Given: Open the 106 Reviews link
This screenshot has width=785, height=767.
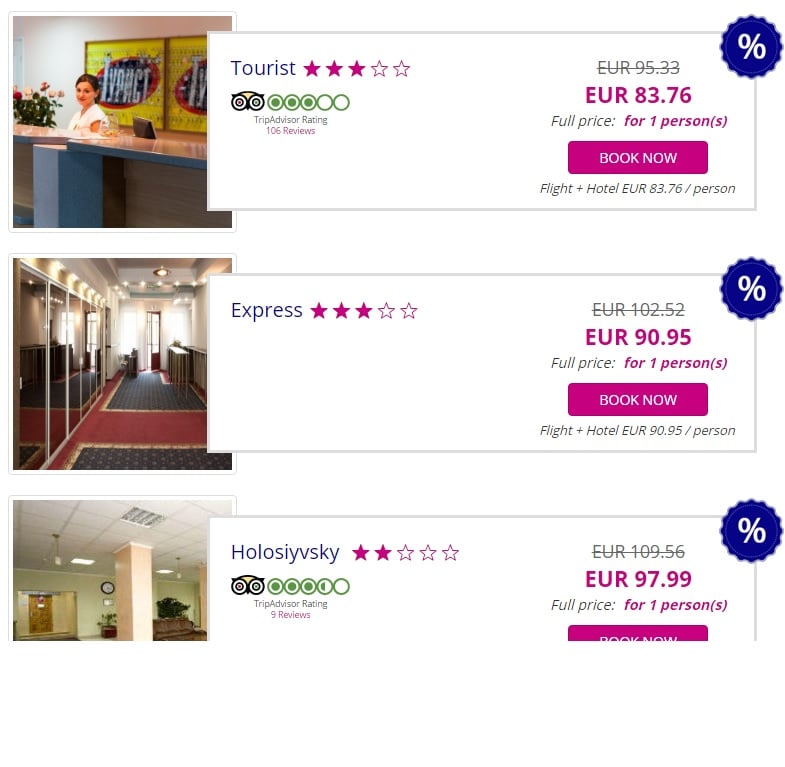Looking at the screenshot, I should coord(290,131).
